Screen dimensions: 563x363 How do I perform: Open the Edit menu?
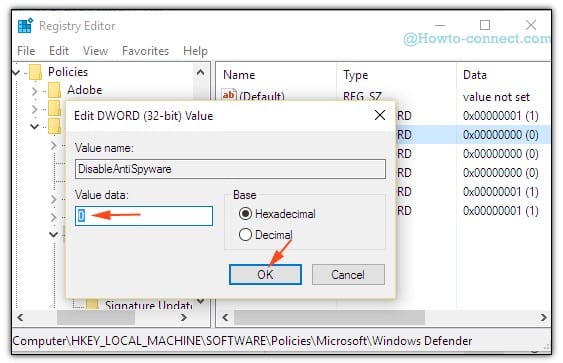coord(59,51)
